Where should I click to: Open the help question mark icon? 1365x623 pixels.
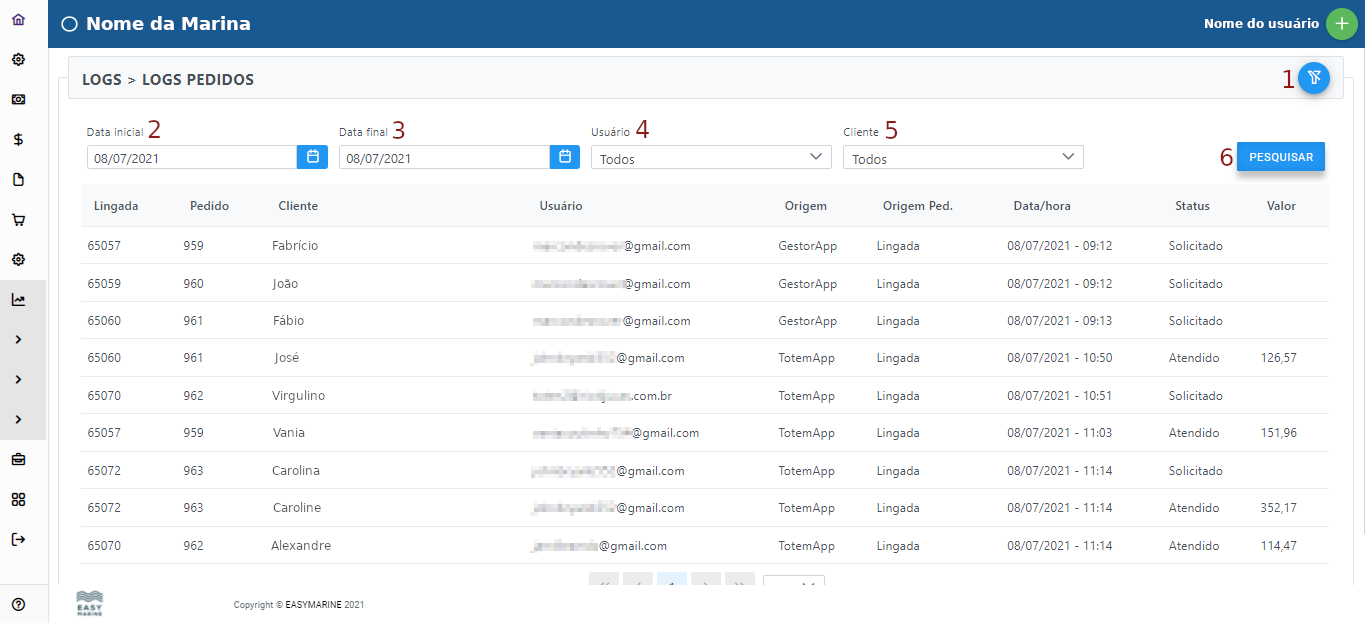click(18, 604)
